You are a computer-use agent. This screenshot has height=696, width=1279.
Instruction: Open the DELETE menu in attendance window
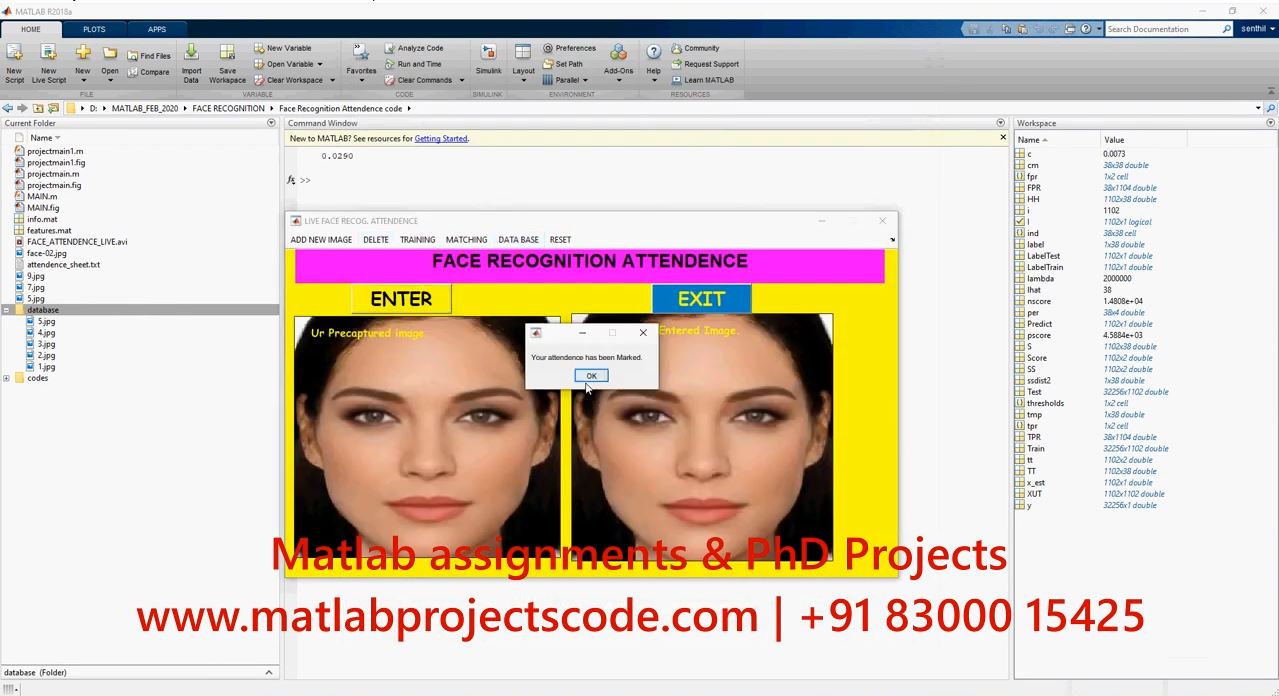376,240
